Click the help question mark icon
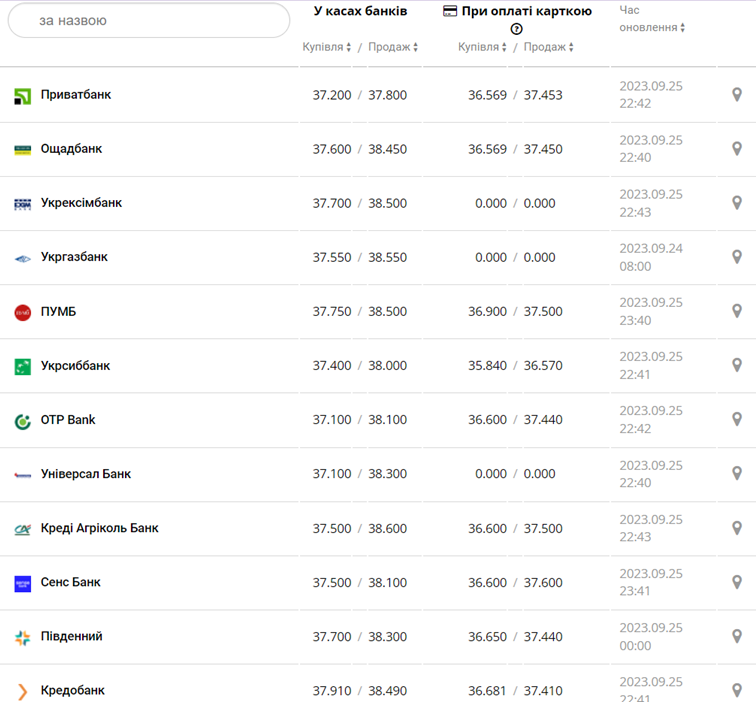 pyautogui.click(x=517, y=29)
